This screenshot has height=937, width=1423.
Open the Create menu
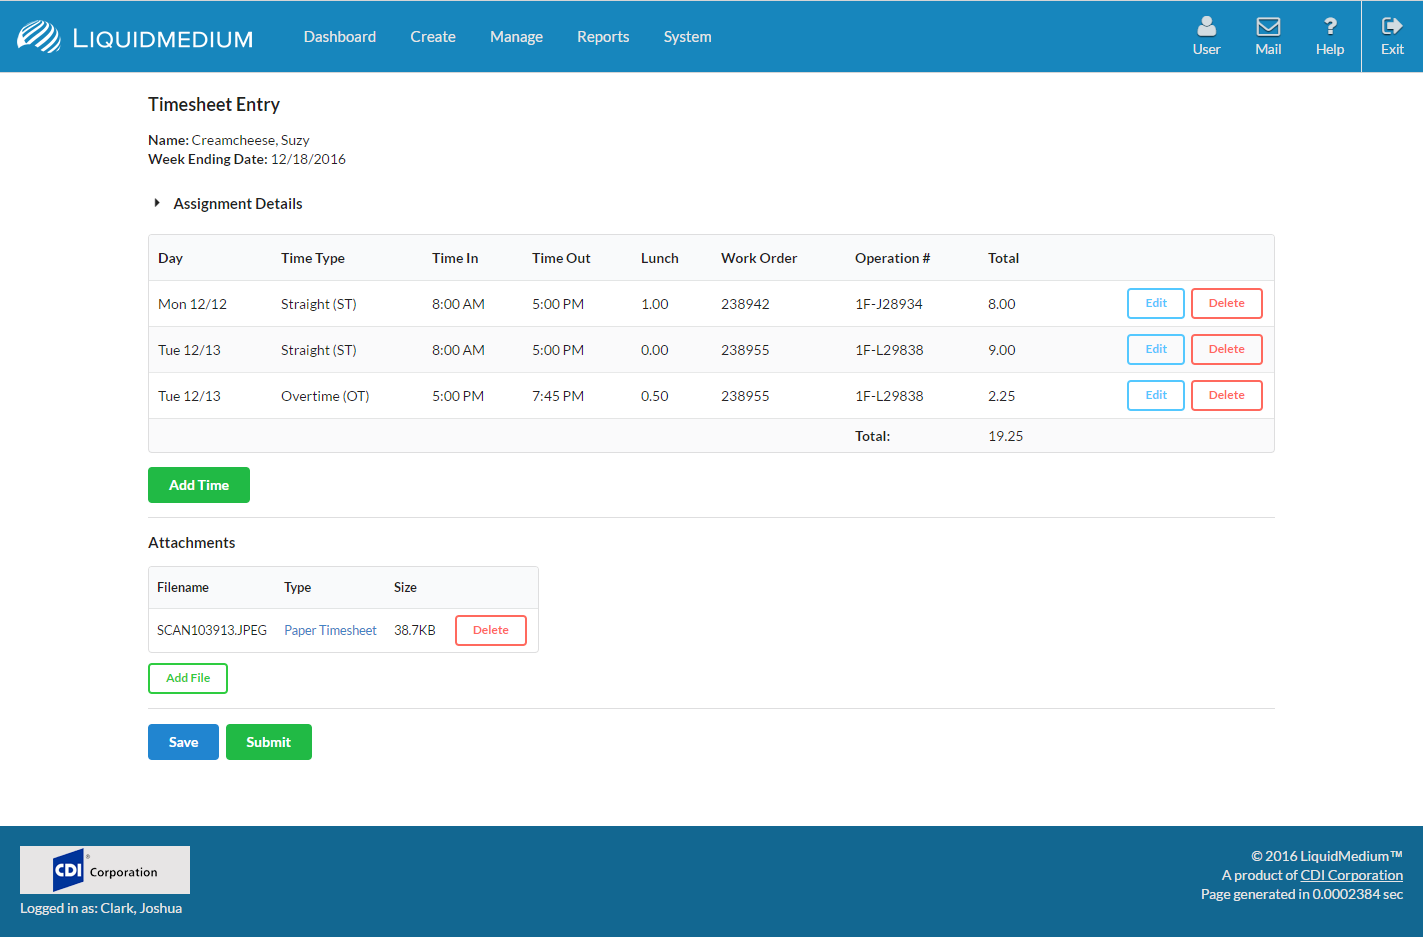point(433,37)
